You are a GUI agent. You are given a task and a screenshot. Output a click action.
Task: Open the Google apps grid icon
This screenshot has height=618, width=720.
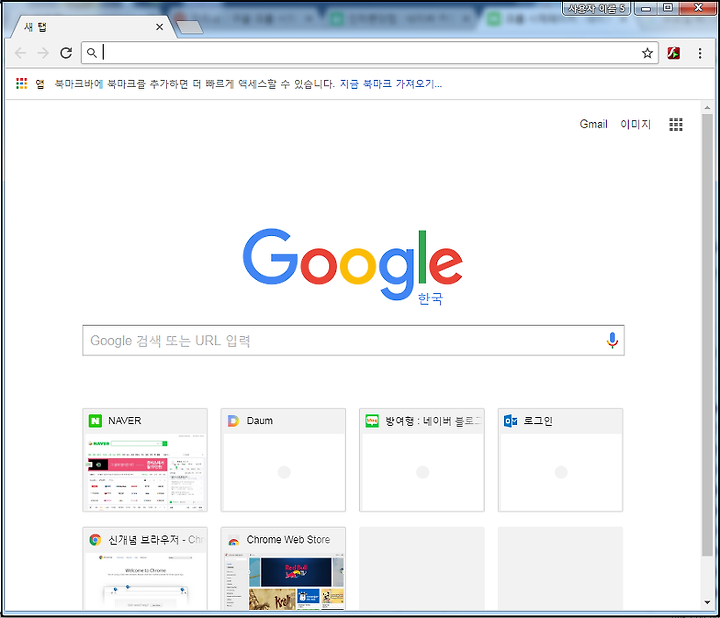tap(675, 124)
